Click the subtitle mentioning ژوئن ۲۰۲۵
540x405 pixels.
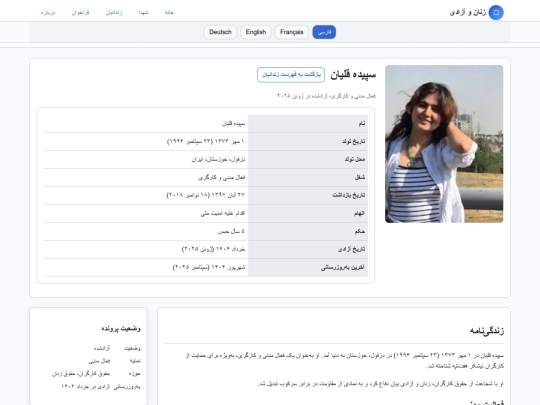(326, 96)
